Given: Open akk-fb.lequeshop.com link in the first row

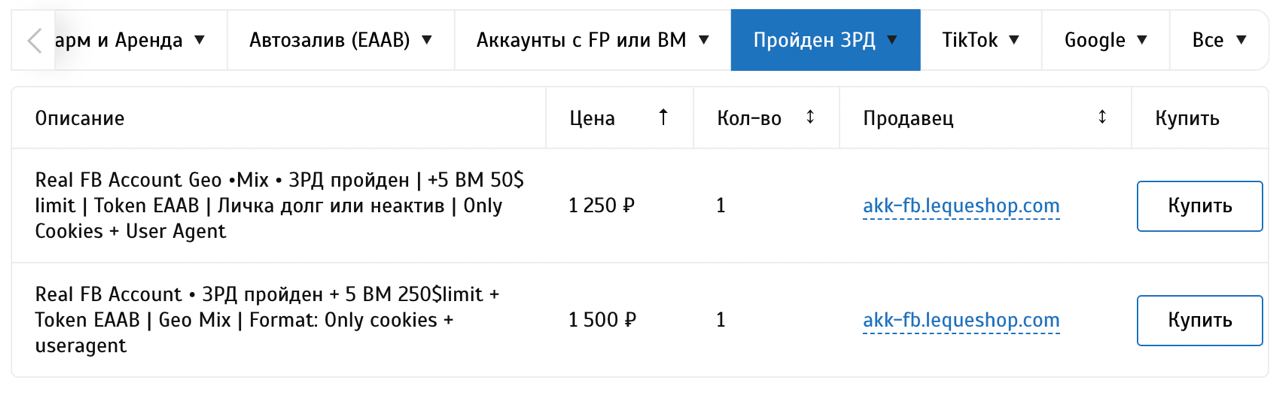Looking at the screenshot, I should tap(961, 207).
